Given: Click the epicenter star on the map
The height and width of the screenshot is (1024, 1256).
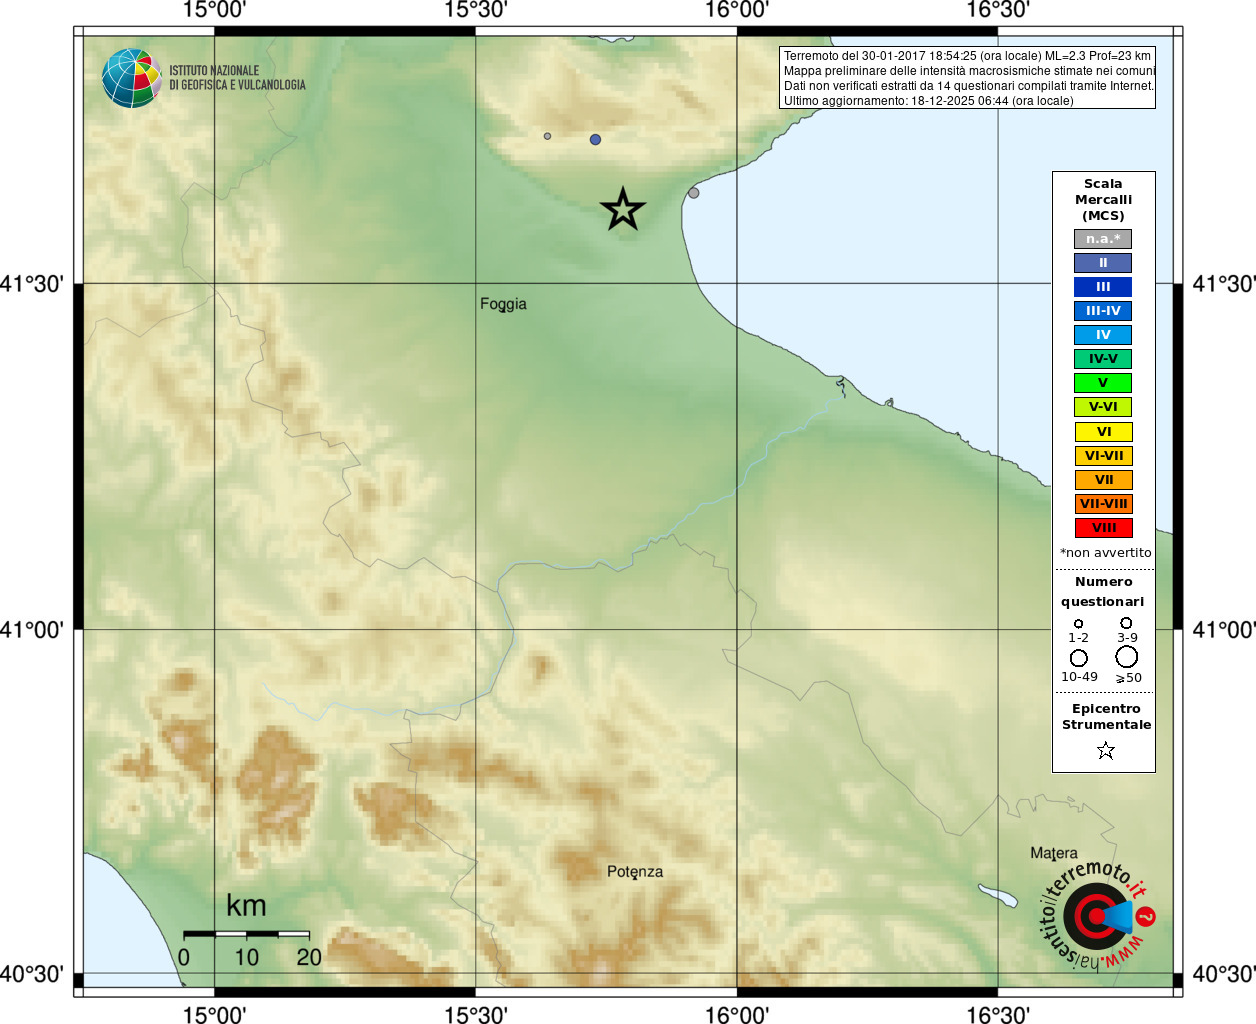Looking at the screenshot, I should tap(623, 209).
